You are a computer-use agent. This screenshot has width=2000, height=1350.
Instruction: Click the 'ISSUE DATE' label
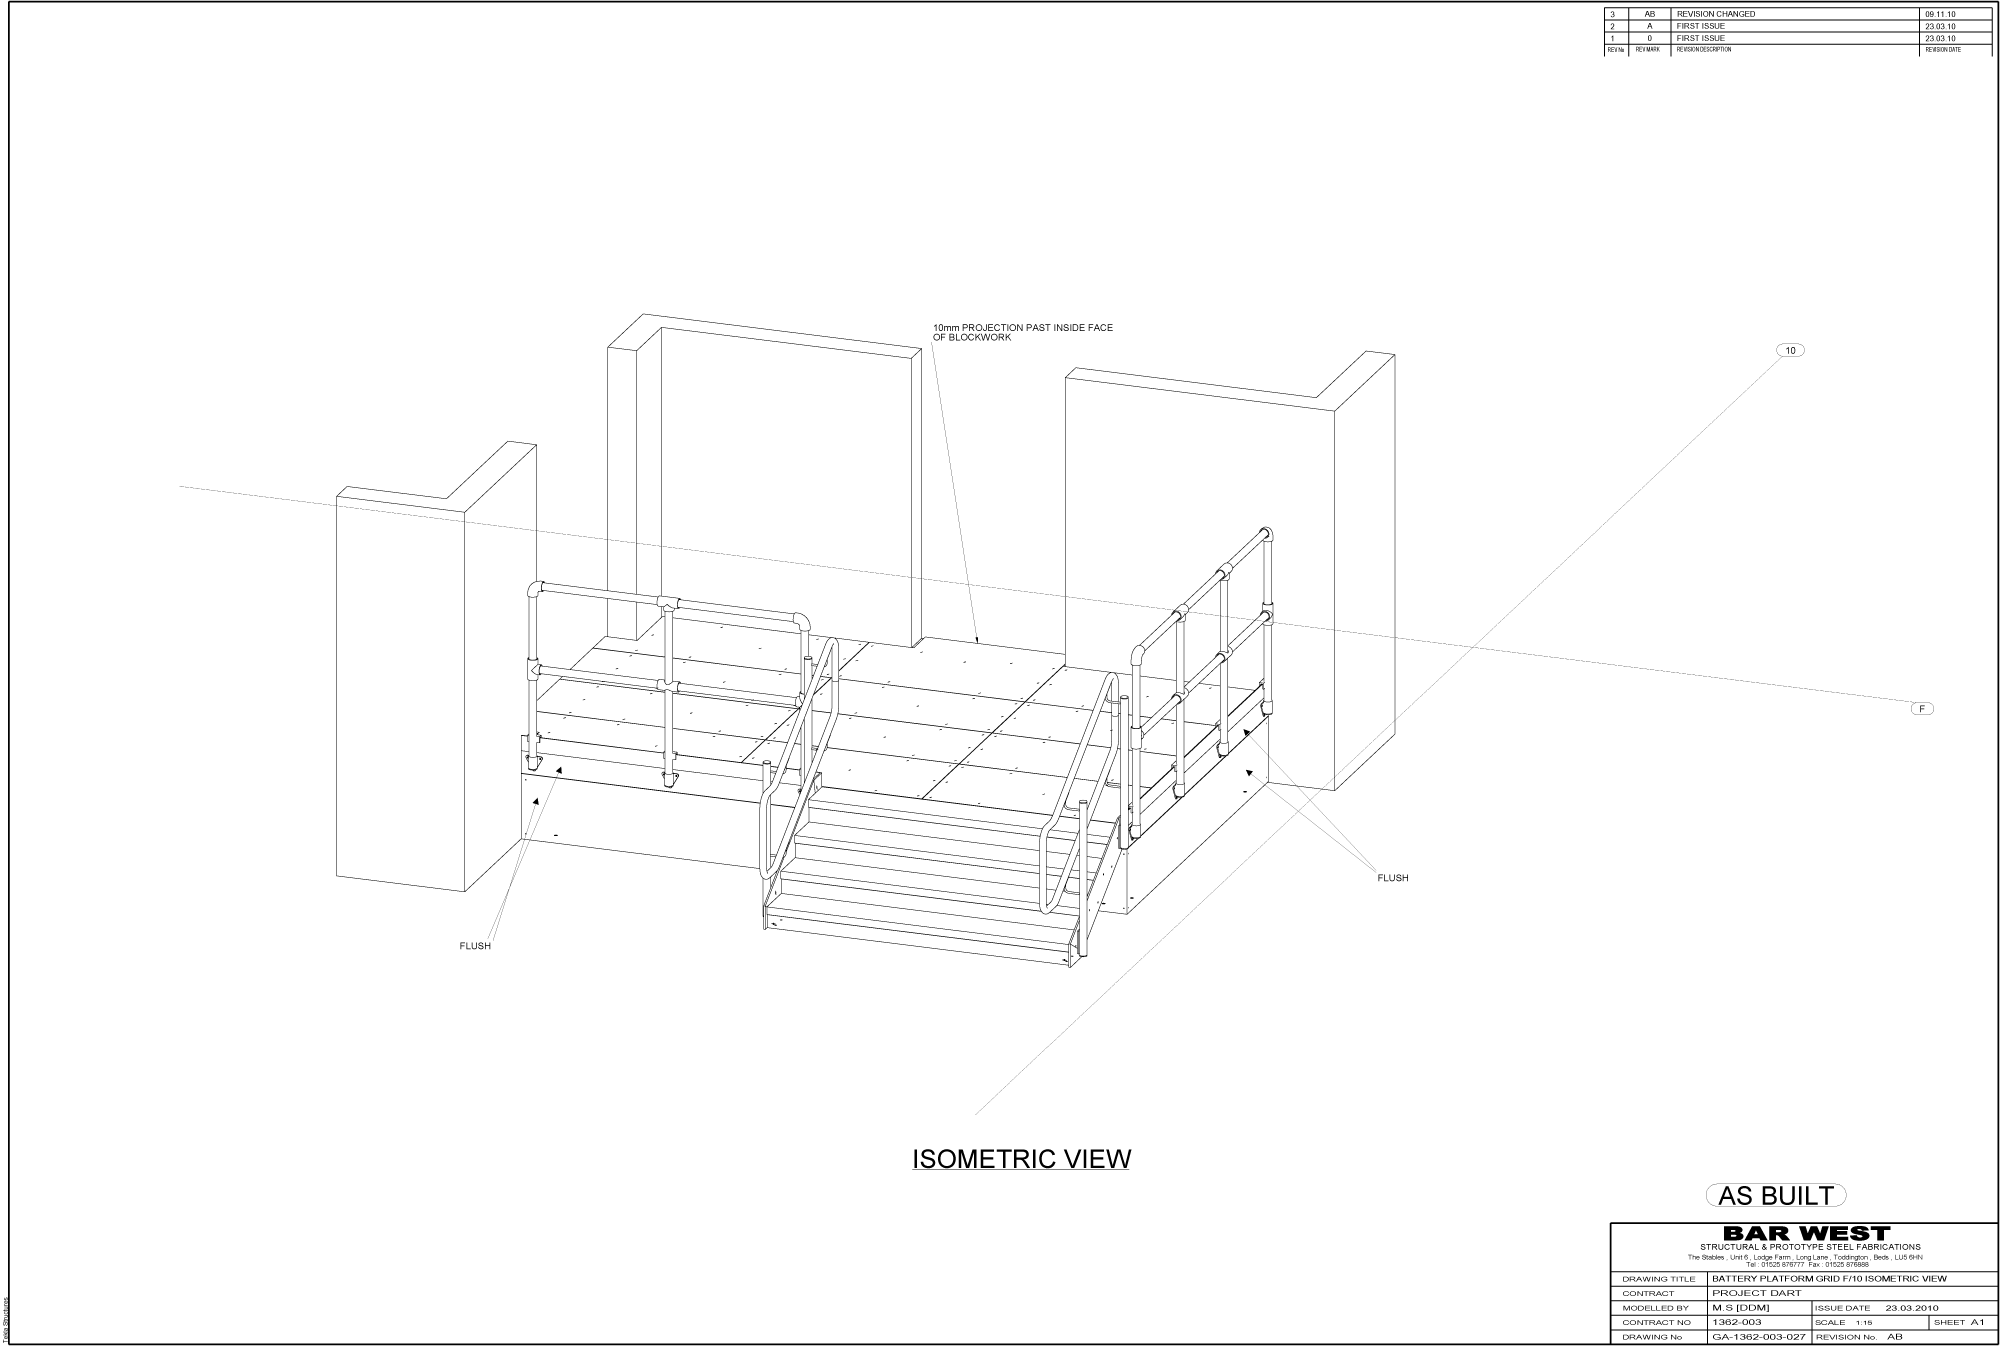pos(1842,1308)
